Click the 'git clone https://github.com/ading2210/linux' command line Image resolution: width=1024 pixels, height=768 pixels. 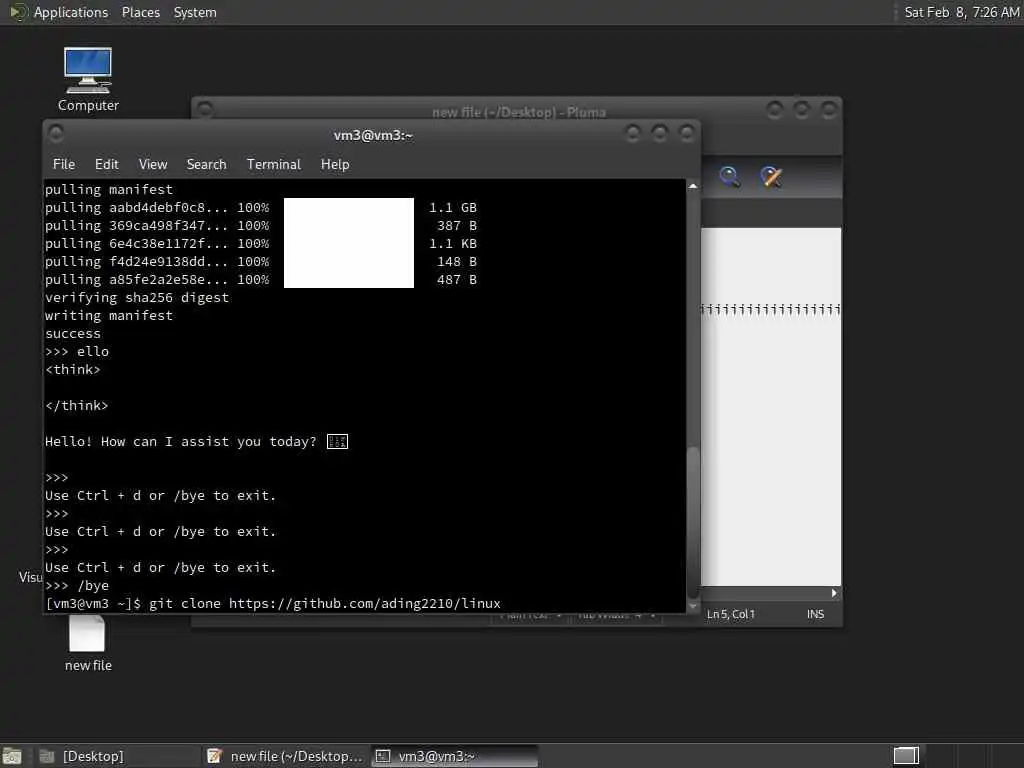click(x=325, y=603)
